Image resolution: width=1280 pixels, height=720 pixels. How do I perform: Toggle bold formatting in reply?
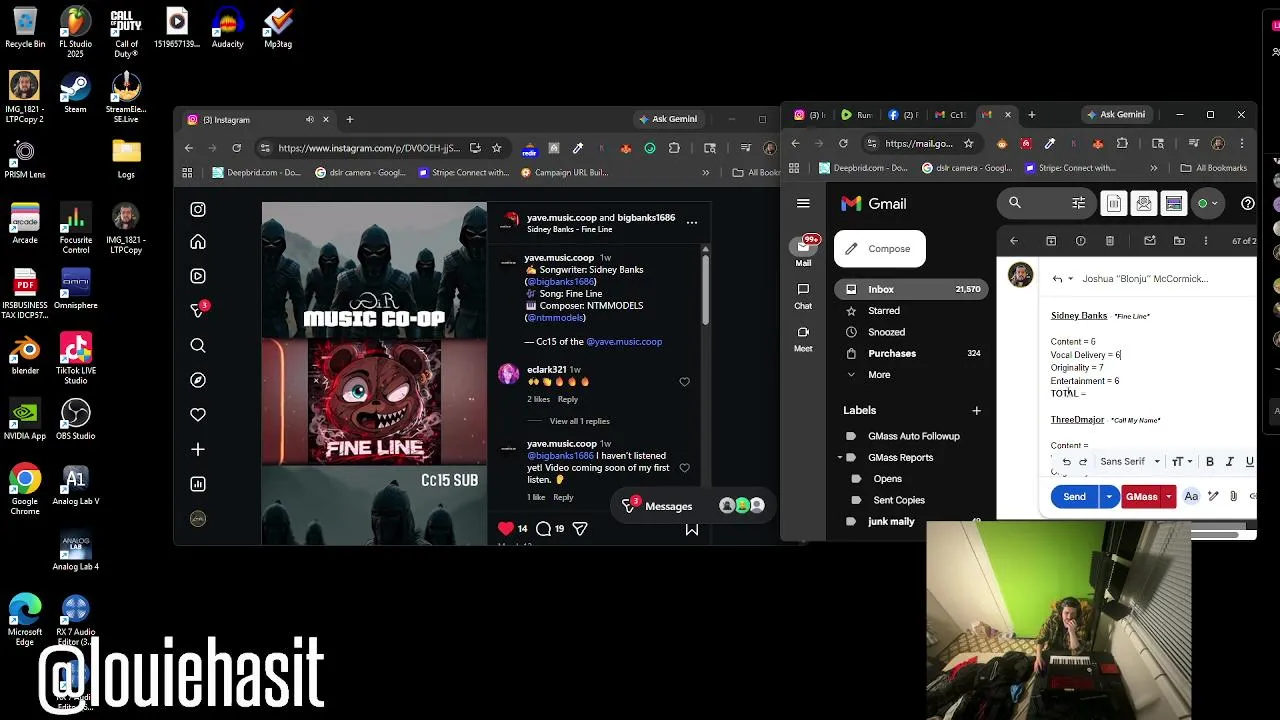coord(1210,462)
